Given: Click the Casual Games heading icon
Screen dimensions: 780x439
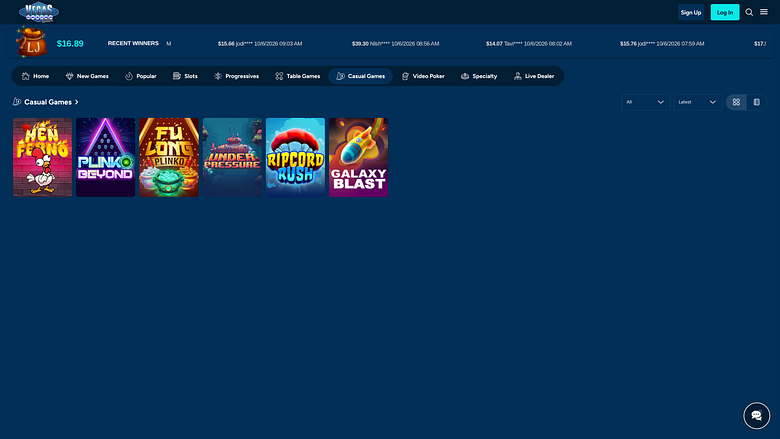Looking at the screenshot, I should (x=17, y=102).
